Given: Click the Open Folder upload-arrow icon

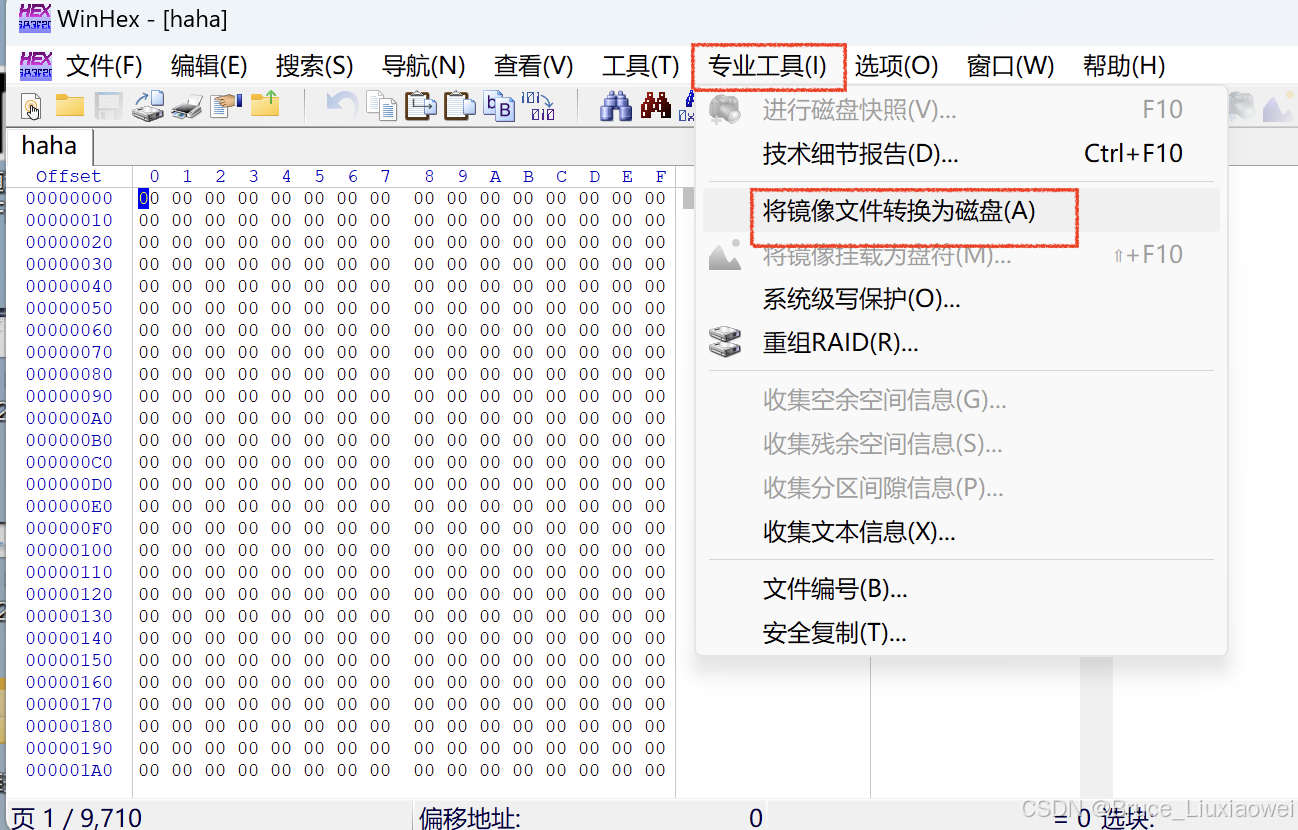Looking at the screenshot, I should 265,104.
